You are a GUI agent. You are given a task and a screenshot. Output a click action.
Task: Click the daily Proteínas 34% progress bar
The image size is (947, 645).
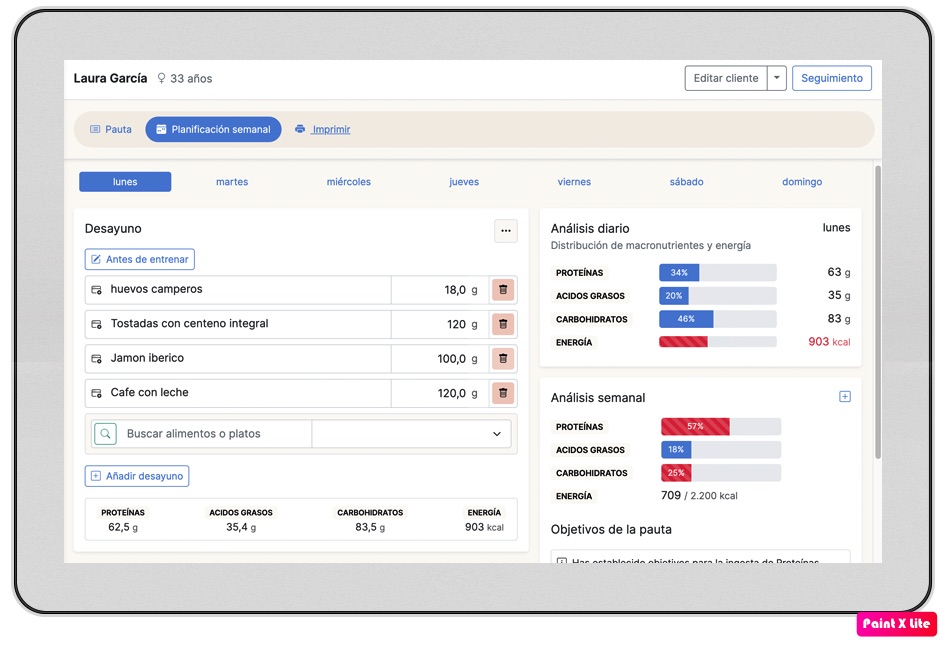717,273
